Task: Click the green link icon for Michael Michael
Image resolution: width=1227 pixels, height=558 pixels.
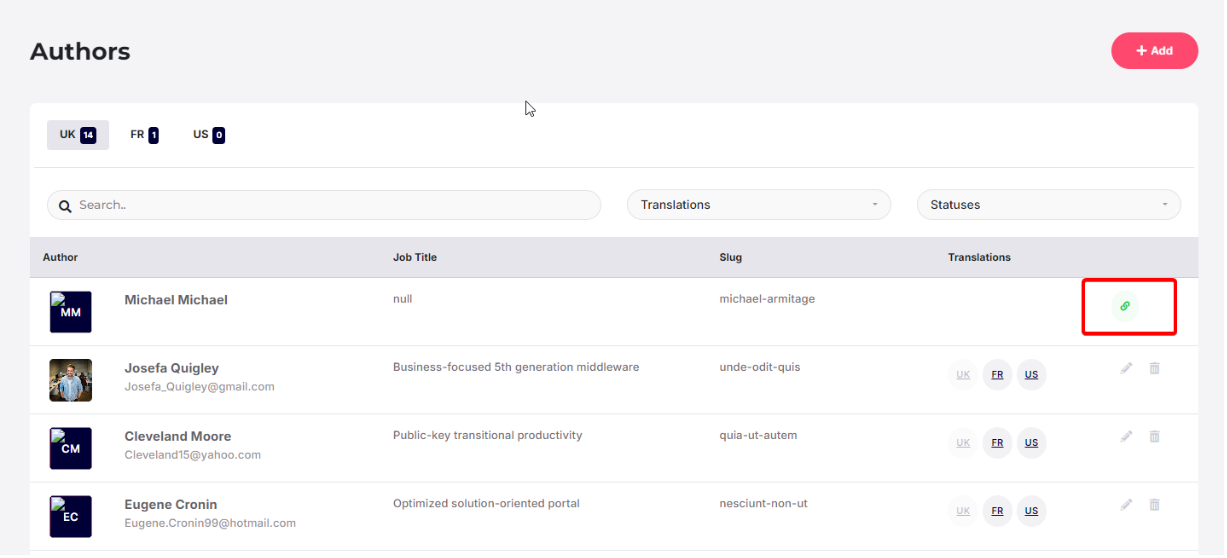Action: coord(1125,306)
